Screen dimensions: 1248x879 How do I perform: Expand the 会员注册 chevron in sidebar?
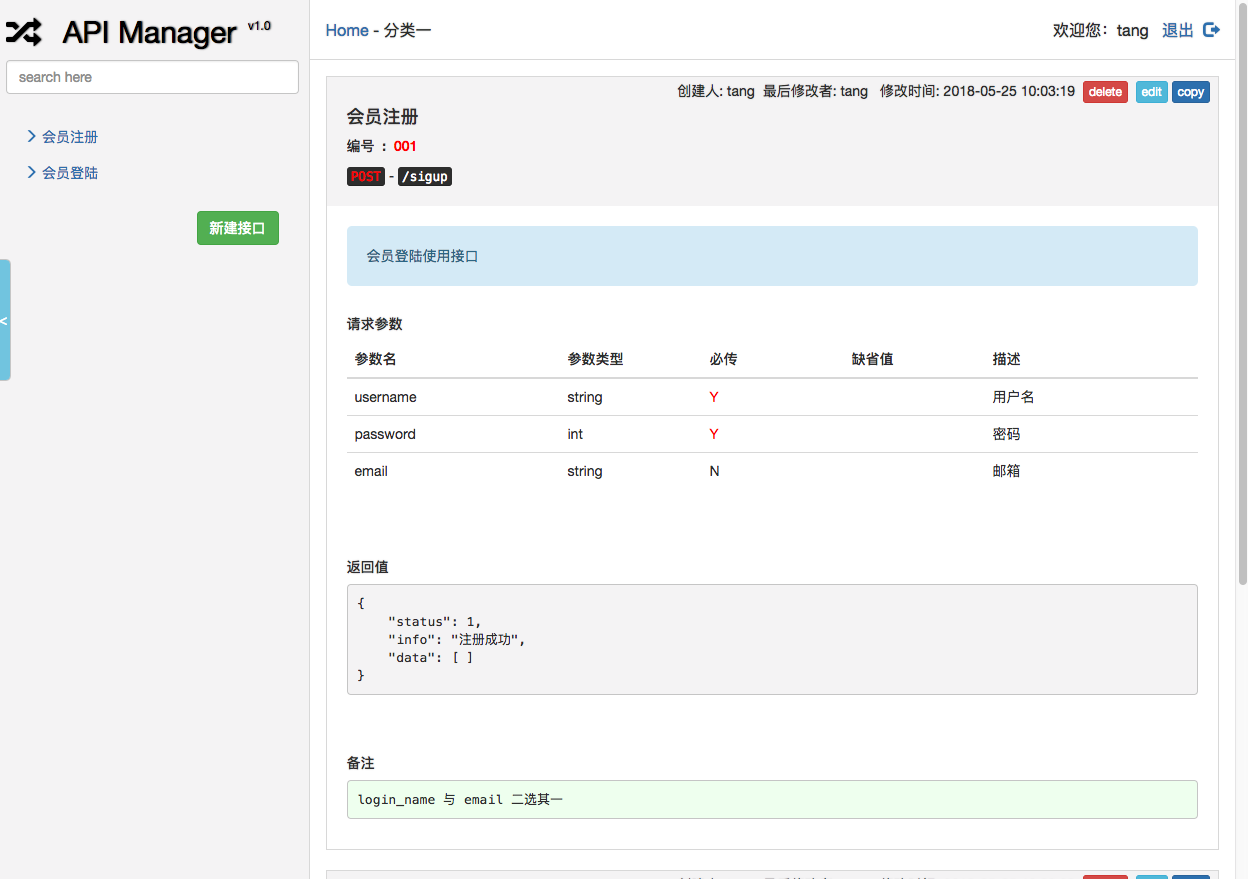pos(32,136)
